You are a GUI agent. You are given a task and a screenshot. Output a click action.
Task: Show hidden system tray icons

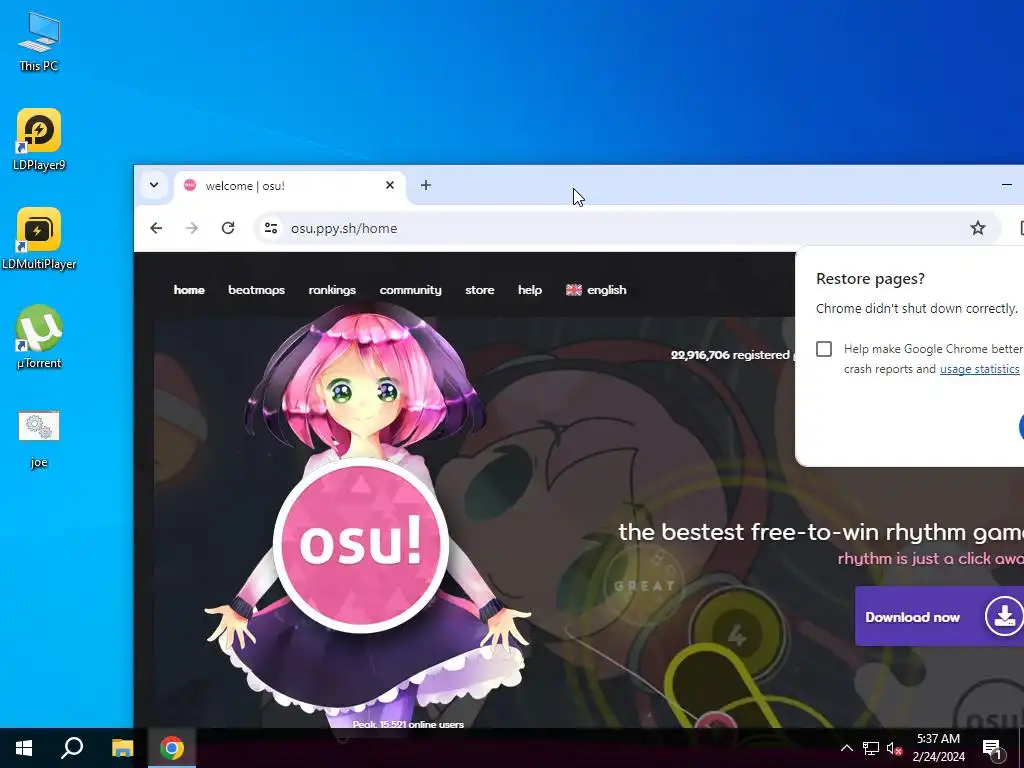[846, 748]
